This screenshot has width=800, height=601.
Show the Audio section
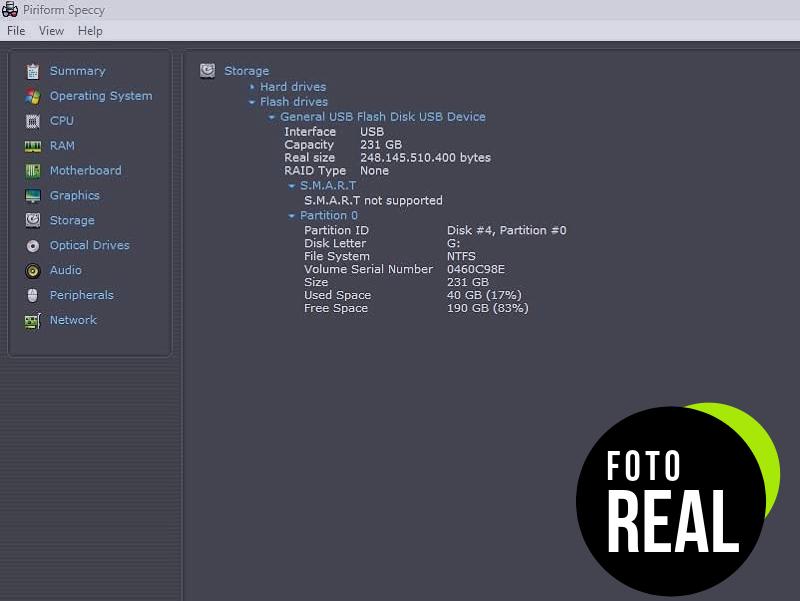coord(66,270)
